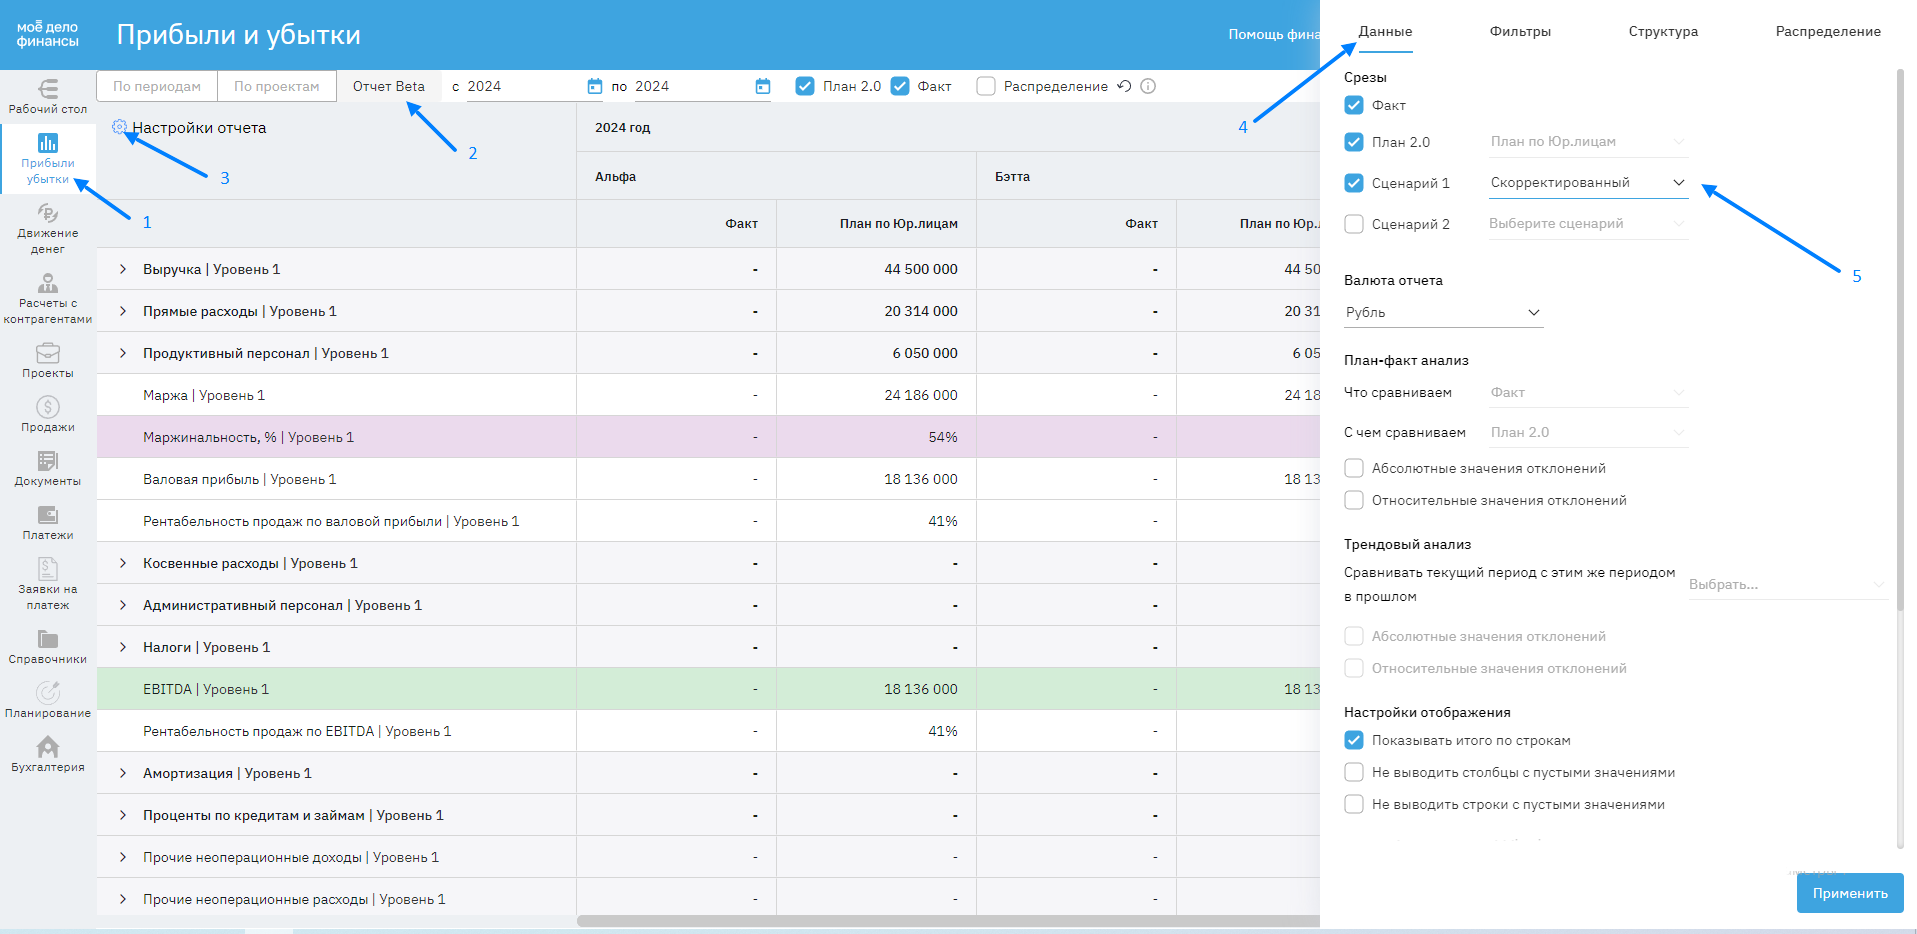The image size is (1917, 934).
Task: Toggle Показывать итого по строкам checkbox
Action: 1354,741
